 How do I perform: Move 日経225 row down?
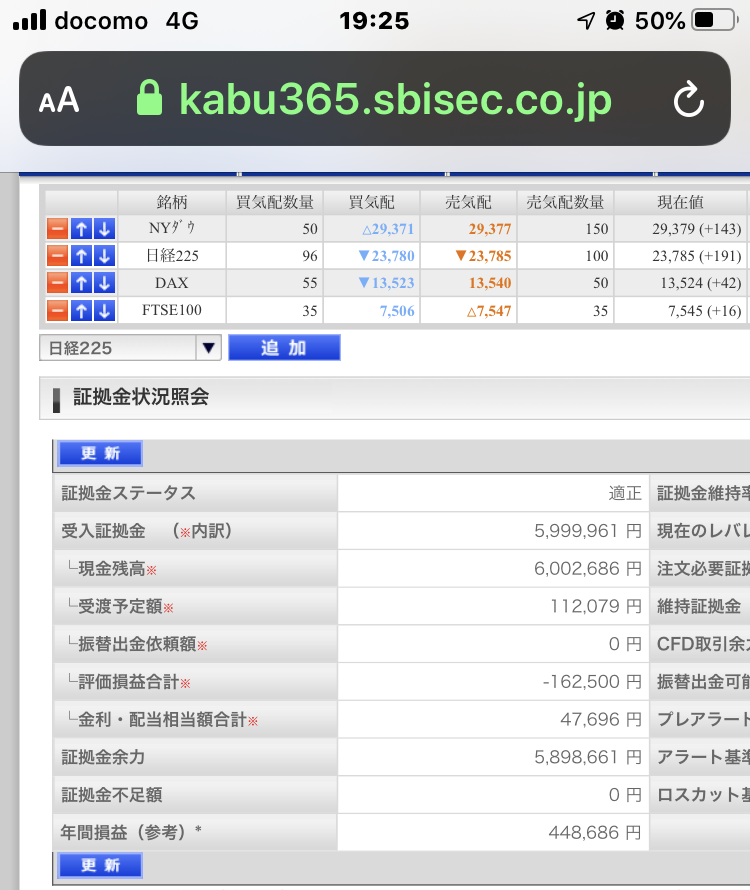click(104, 256)
